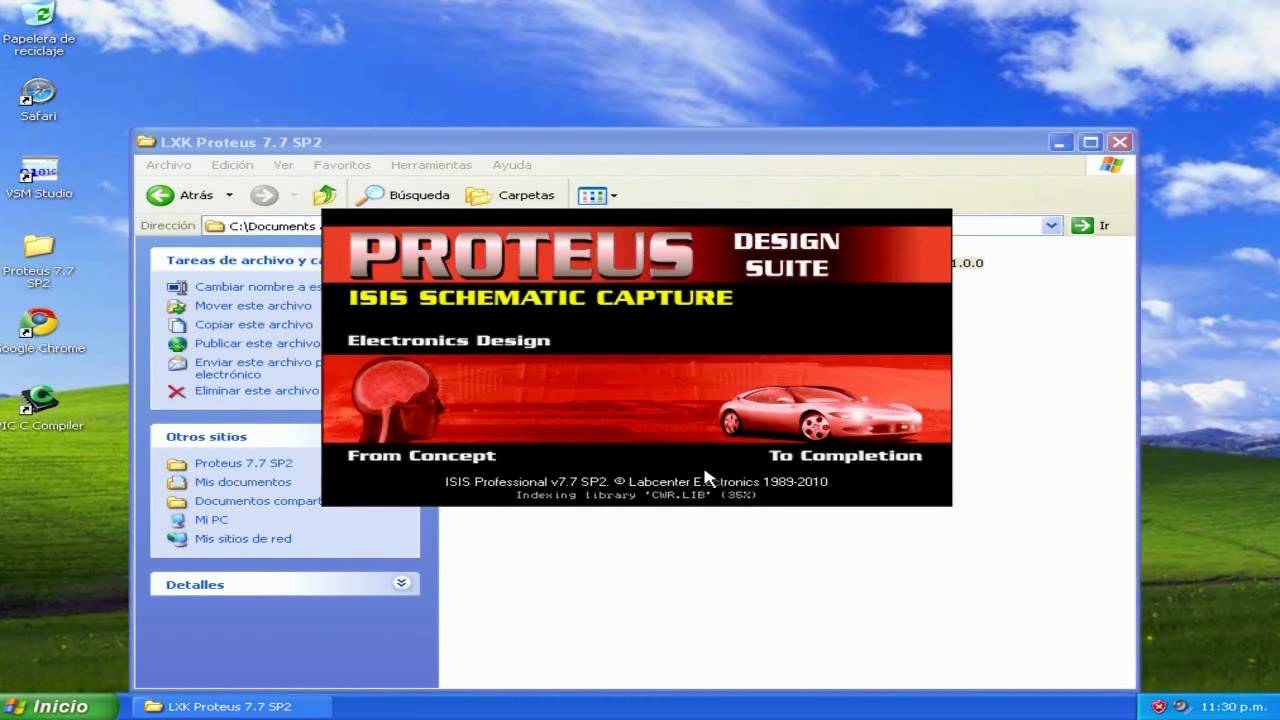
Task: Go back with the Atrás button
Action: (x=180, y=195)
